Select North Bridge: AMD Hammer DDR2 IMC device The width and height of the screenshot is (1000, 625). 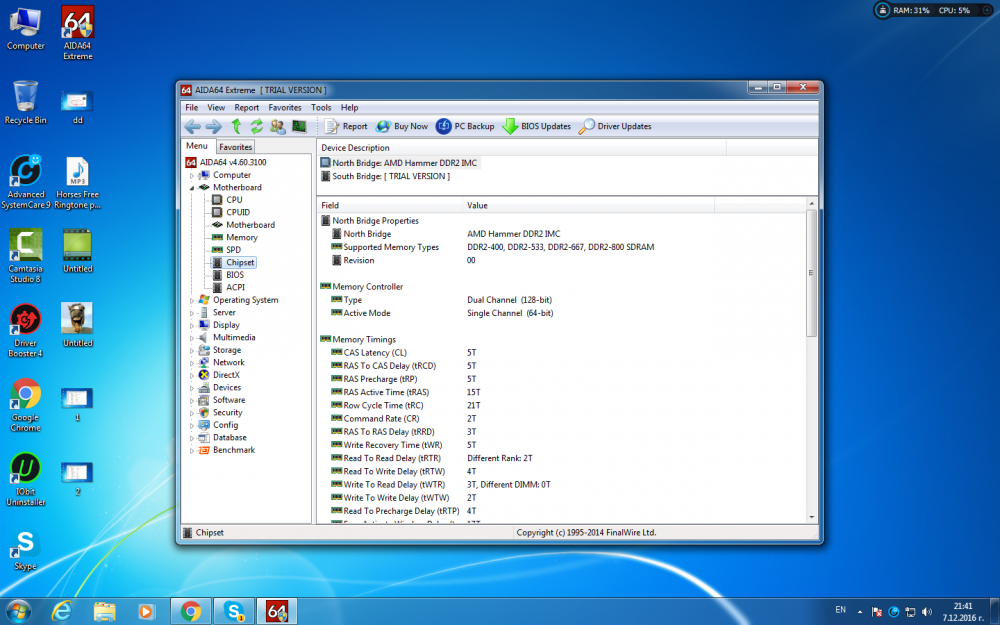(x=404, y=163)
